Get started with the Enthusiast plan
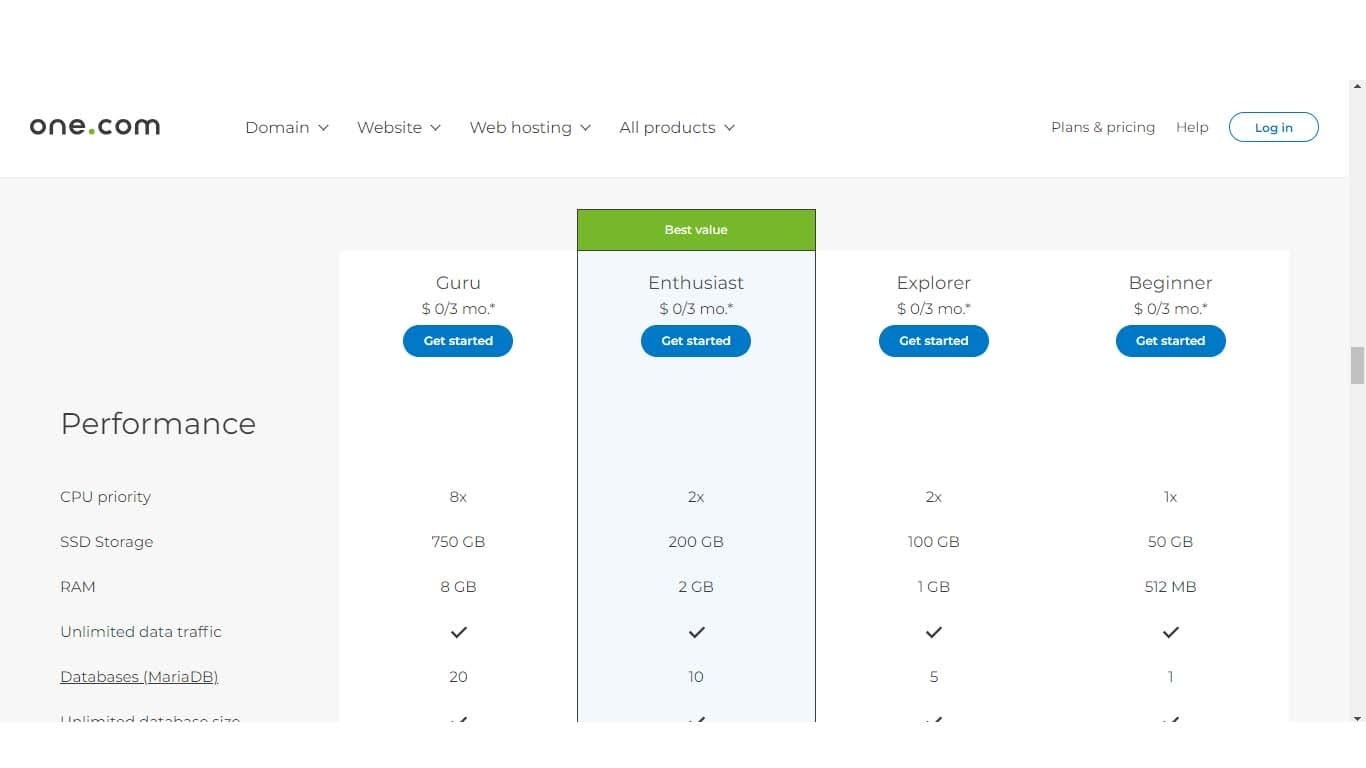The image size is (1366, 768). [x=696, y=341]
